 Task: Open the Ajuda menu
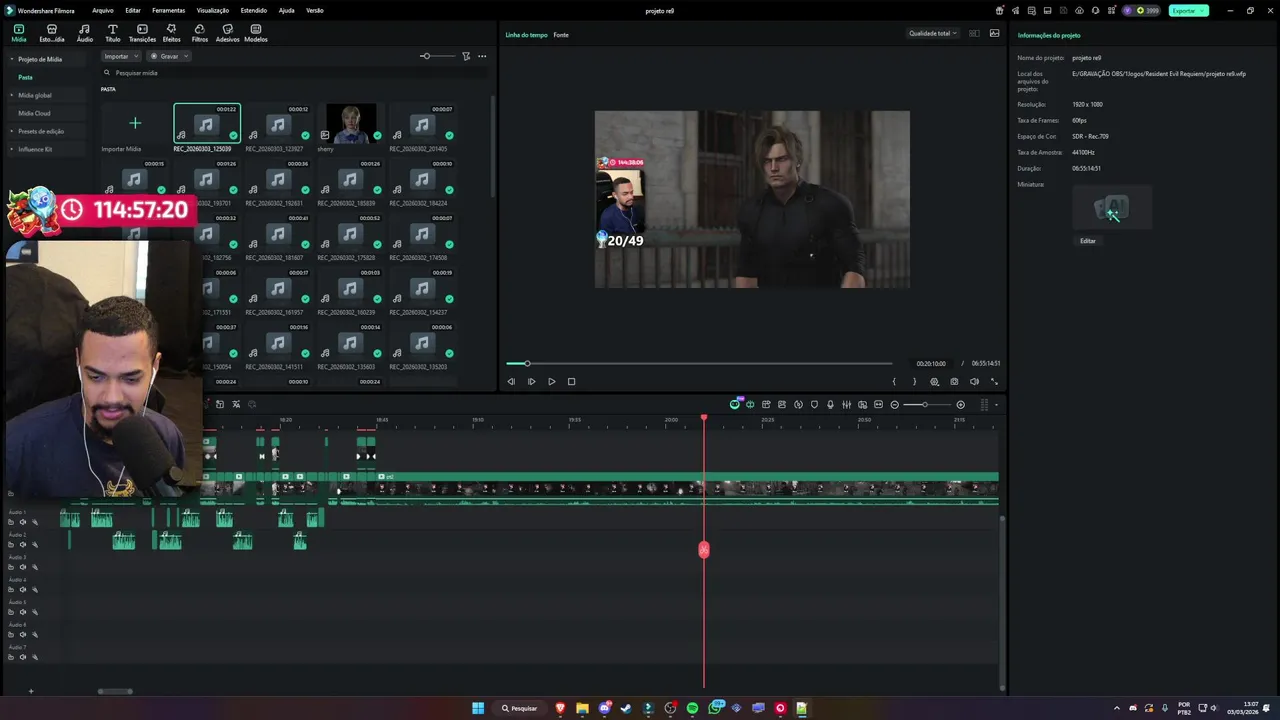coord(287,10)
